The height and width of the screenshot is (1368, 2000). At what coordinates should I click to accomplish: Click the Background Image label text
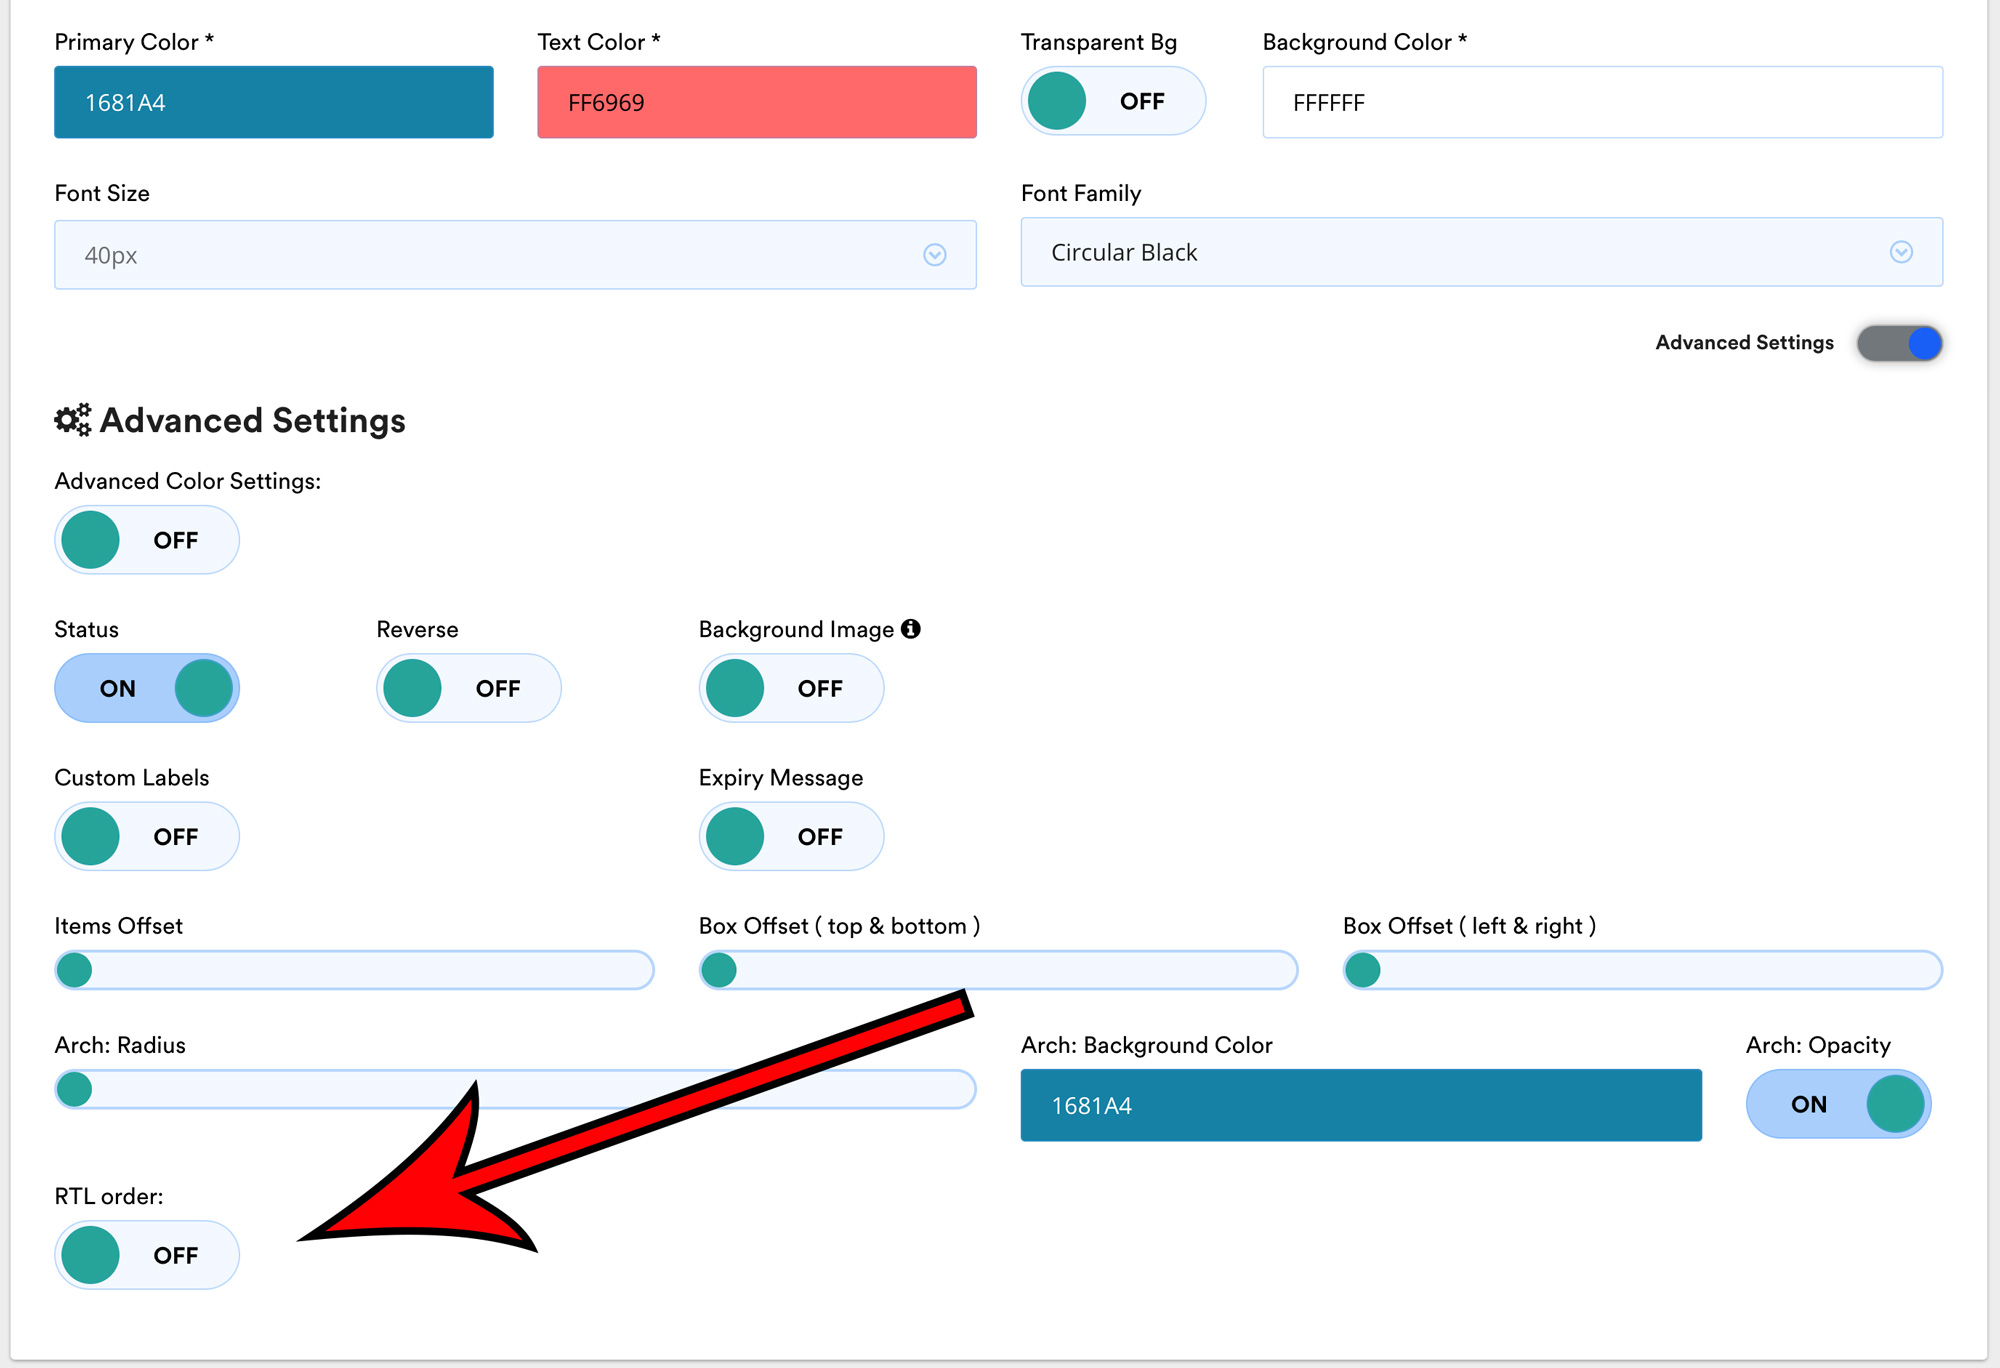[797, 629]
